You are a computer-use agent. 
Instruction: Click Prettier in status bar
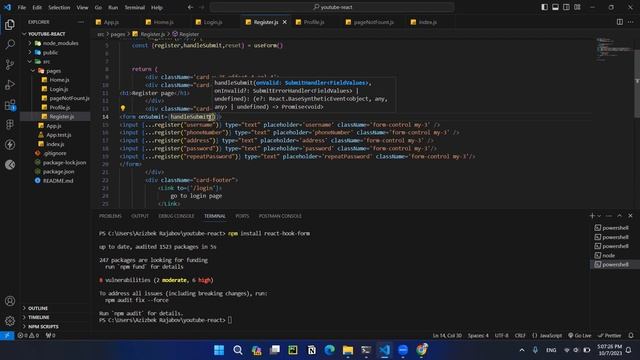click(609, 336)
